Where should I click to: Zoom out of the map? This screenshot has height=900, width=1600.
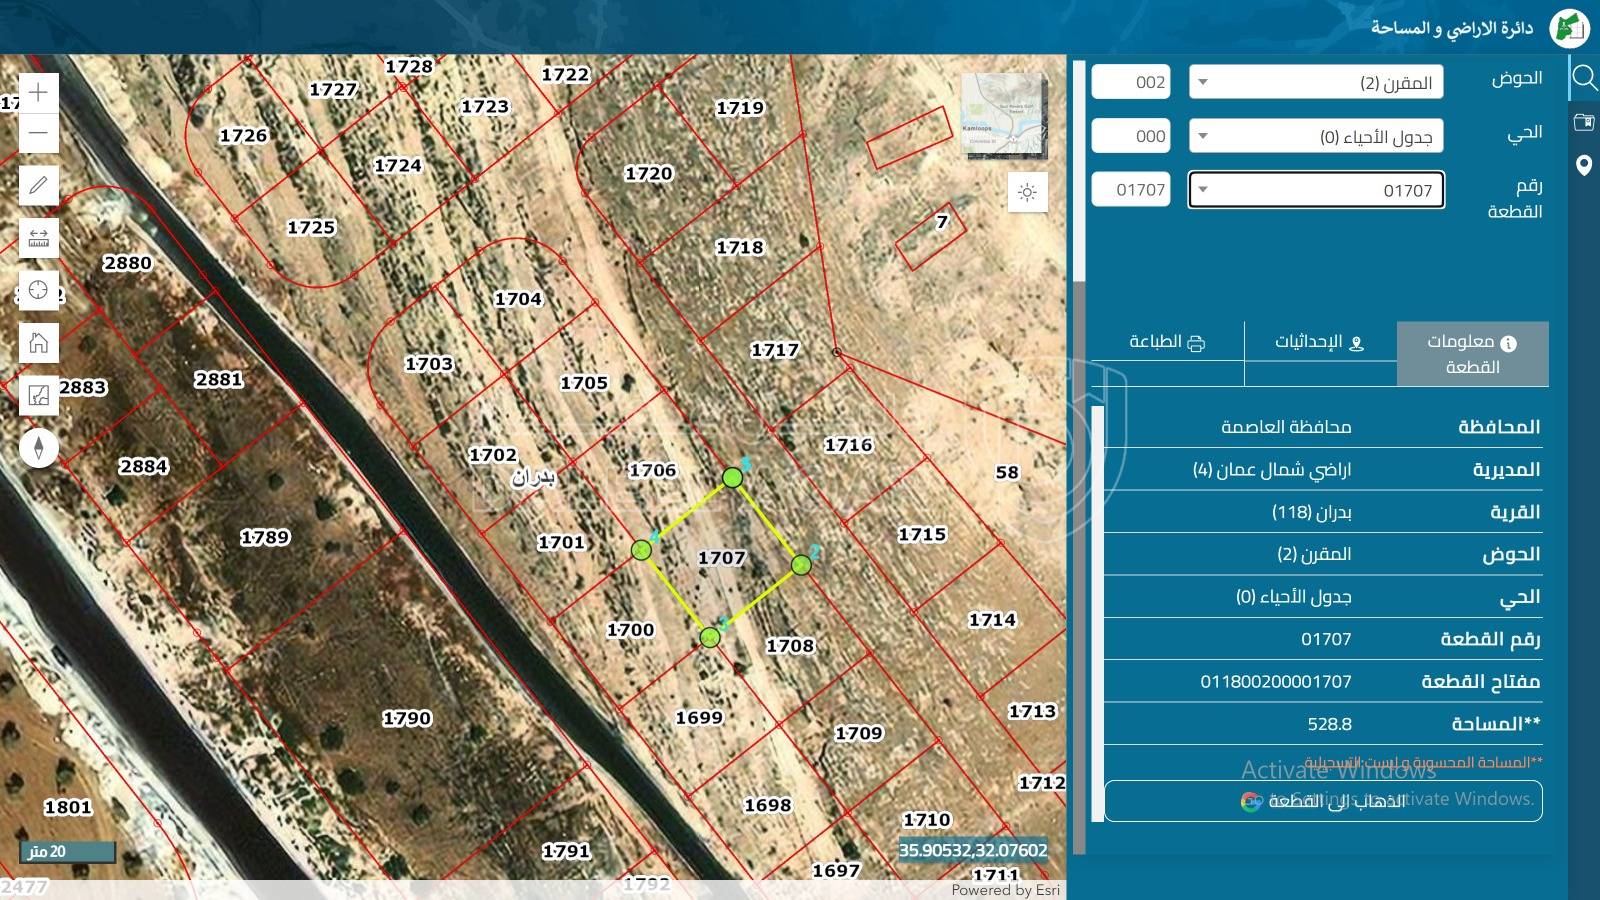coord(38,133)
